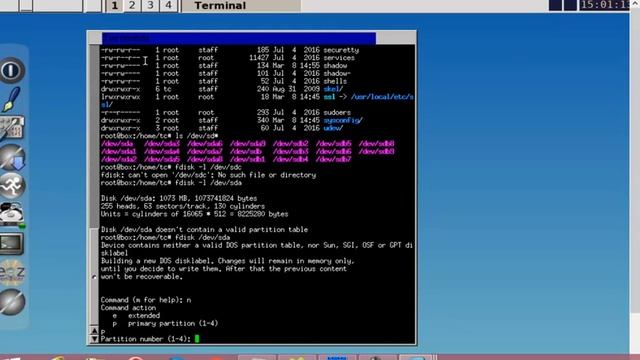Click 'Disk /dev/sda: 1073 MB' line
This screenshot has width=640, height=360.
(x=179, y=198)
